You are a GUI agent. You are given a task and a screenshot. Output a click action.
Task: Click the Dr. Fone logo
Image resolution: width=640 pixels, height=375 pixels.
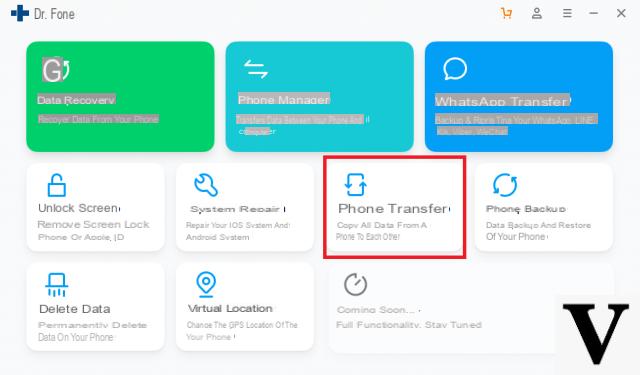click(x=20, y=13)
